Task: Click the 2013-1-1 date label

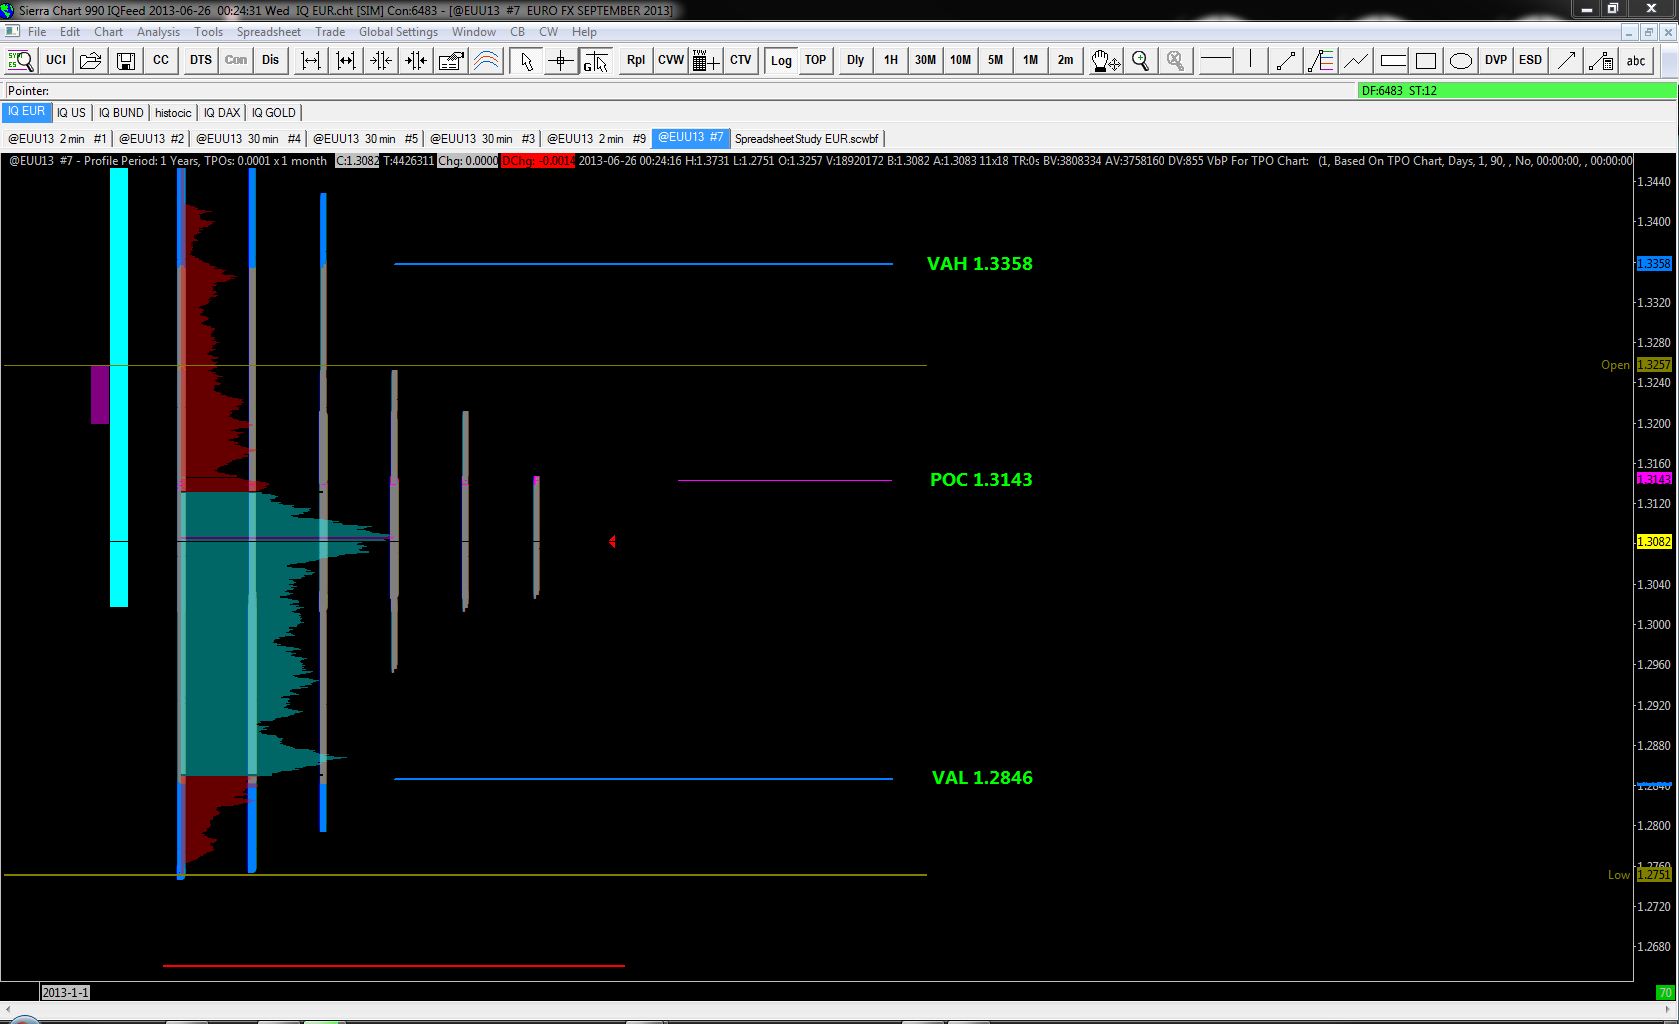Action: pyautogui.click(x=65, y=992)
